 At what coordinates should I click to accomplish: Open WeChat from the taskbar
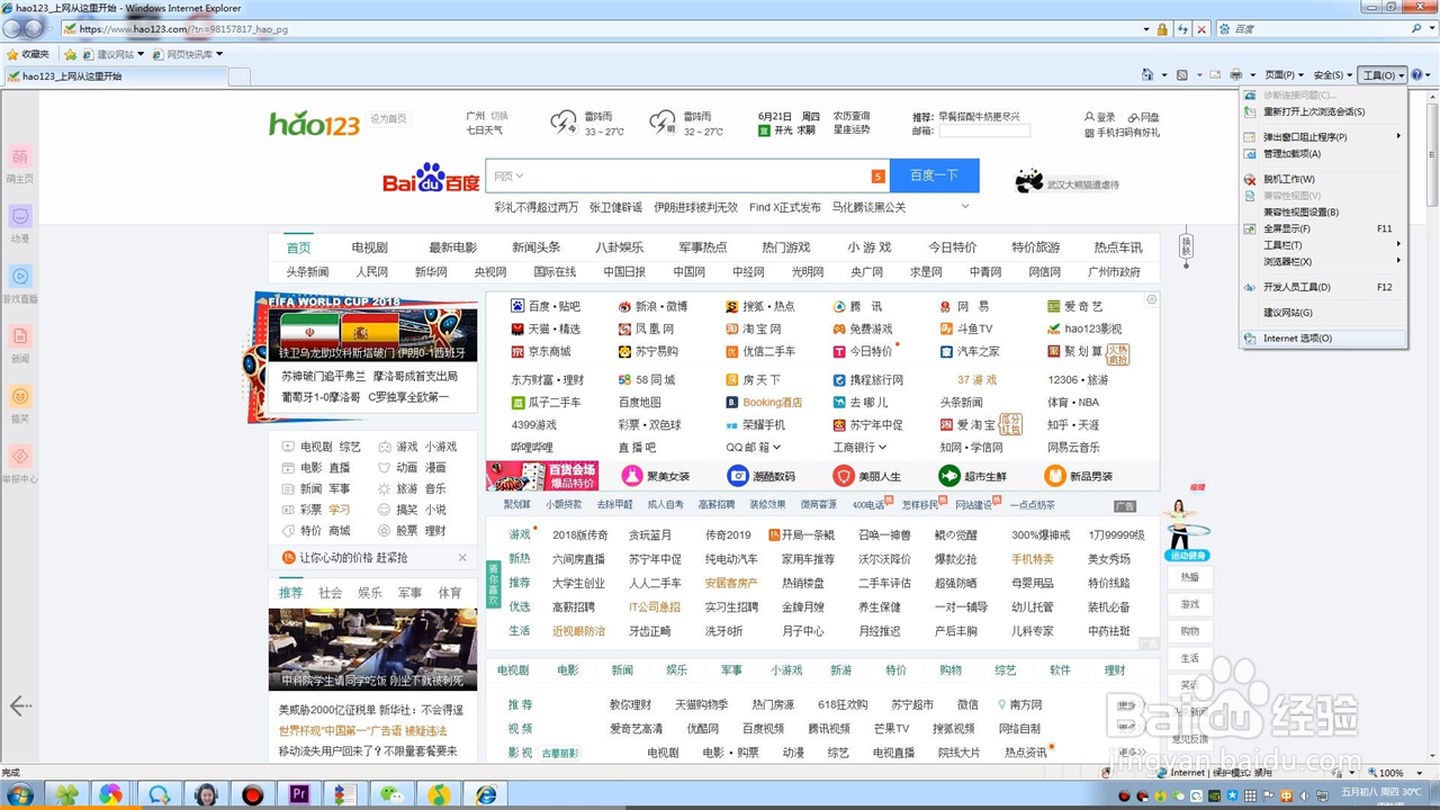click(x=392, y=794)
